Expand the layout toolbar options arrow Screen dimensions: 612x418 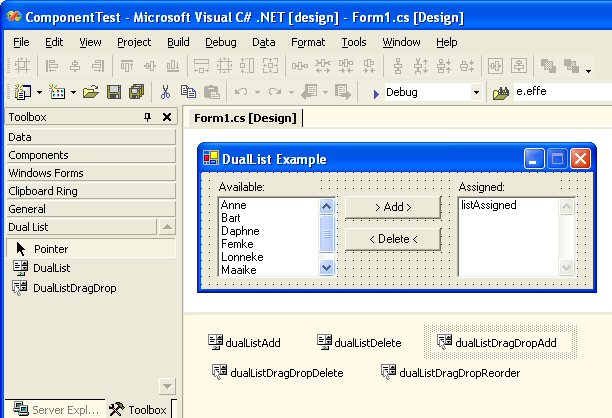point(589,71)
